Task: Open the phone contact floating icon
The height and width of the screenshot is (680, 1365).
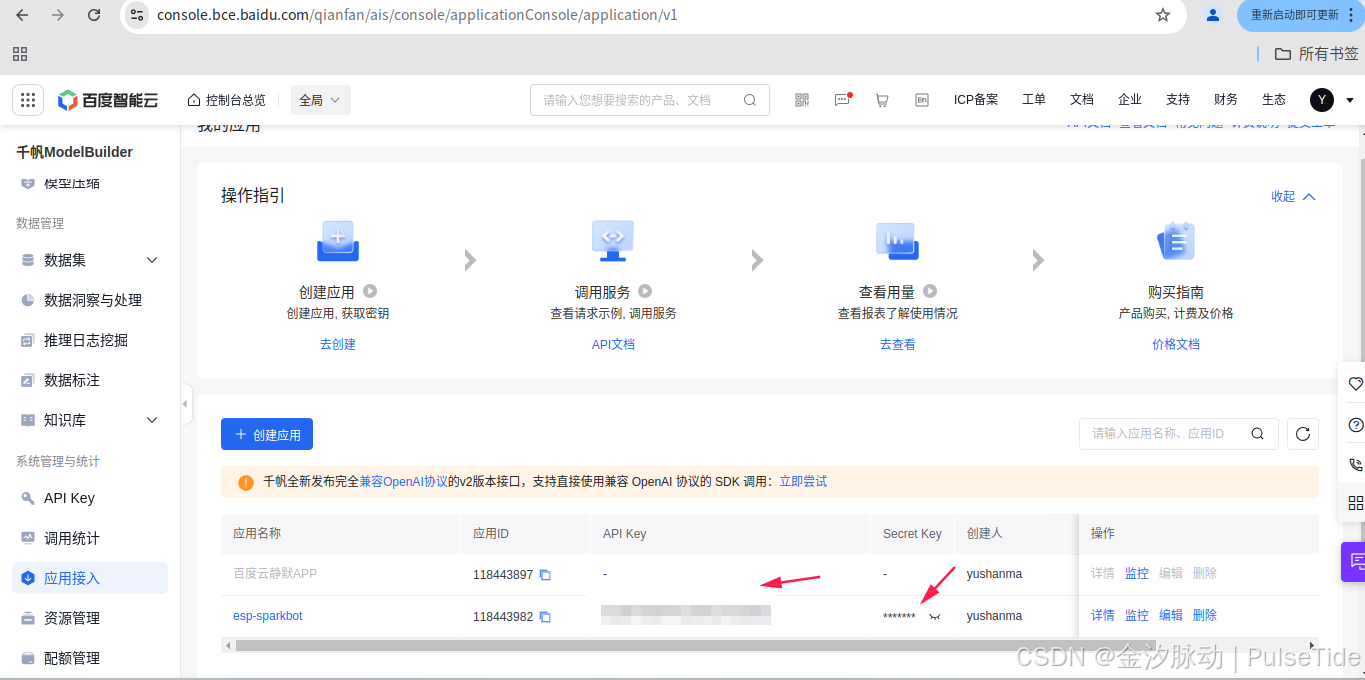Action: click(1356, 464)
